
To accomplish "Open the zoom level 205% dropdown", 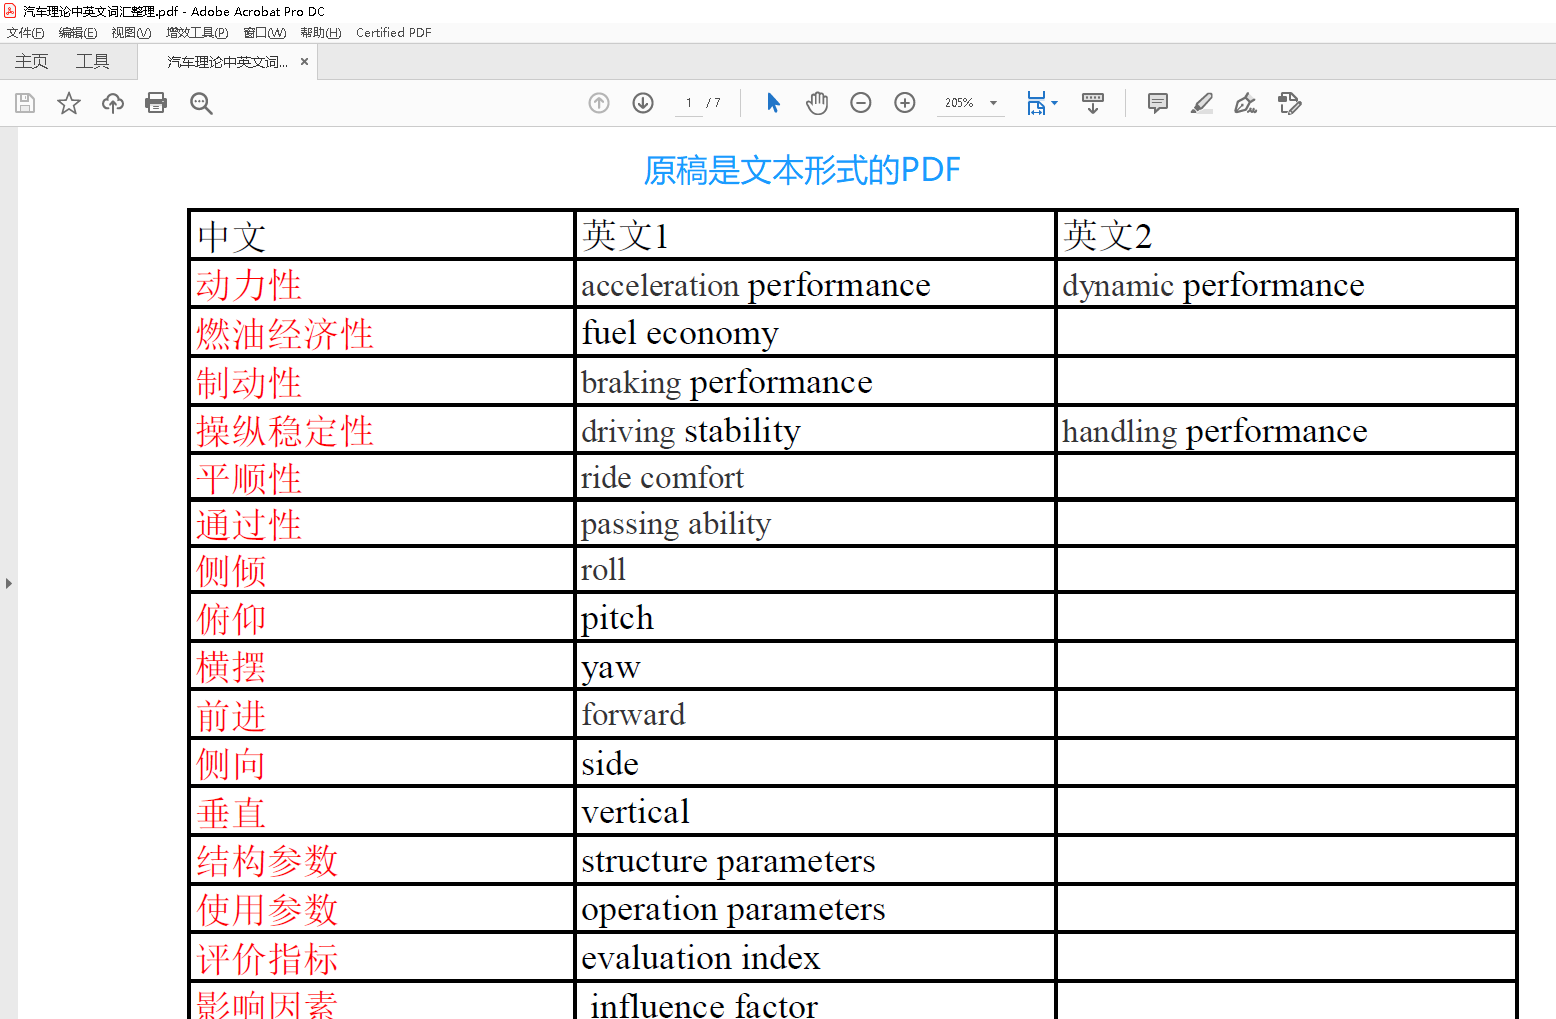I will tap(970, 103).
